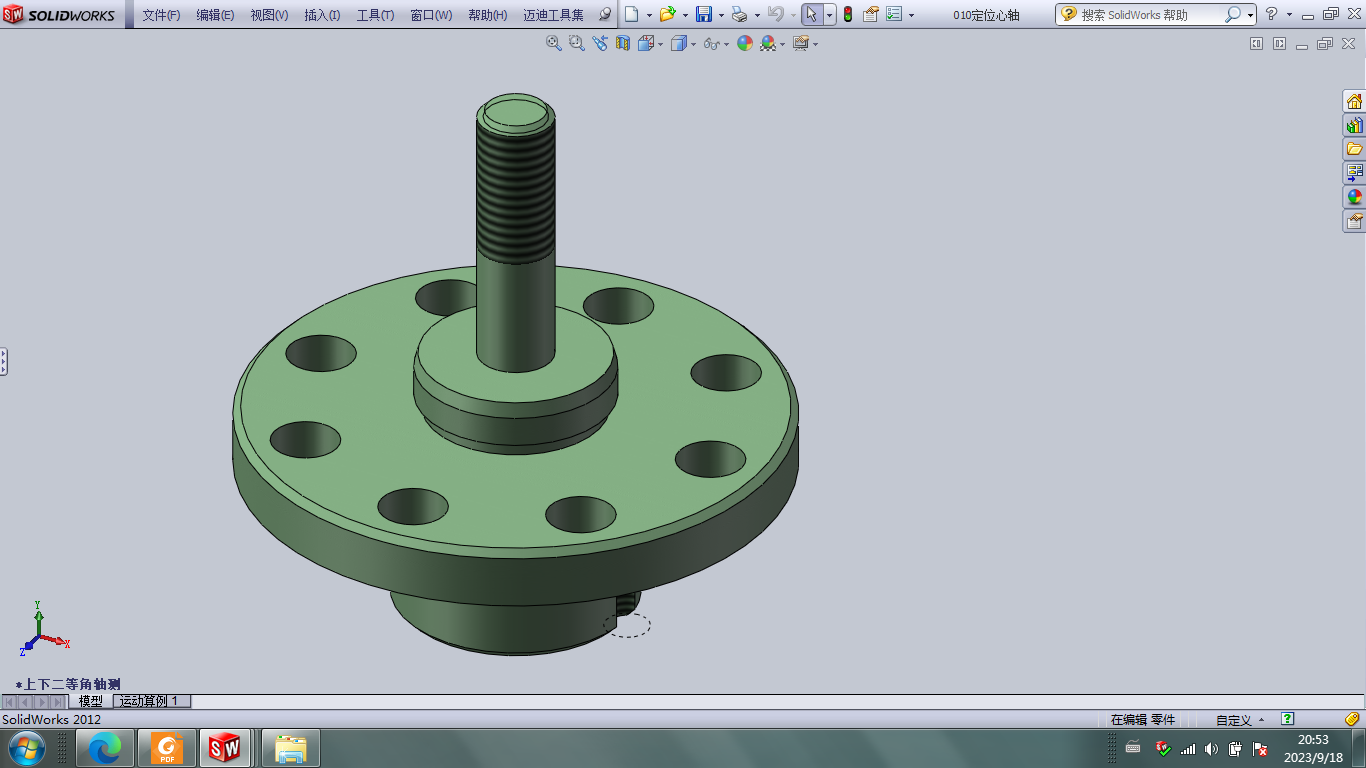Viewport: 1366px width, 768px height.
Task: Click Zoom to Area magnifier
Action: click(x=576, y=43)
